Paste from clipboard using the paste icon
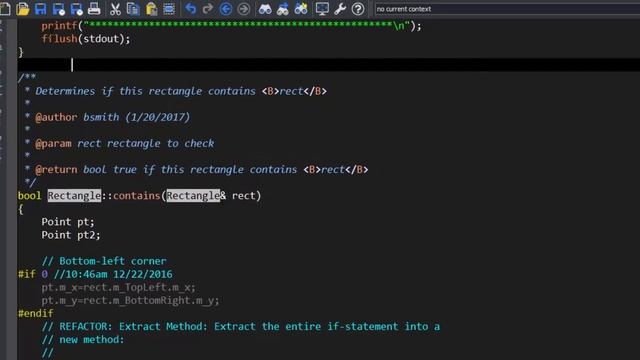The image size is (640, 360). coord(151,9)
